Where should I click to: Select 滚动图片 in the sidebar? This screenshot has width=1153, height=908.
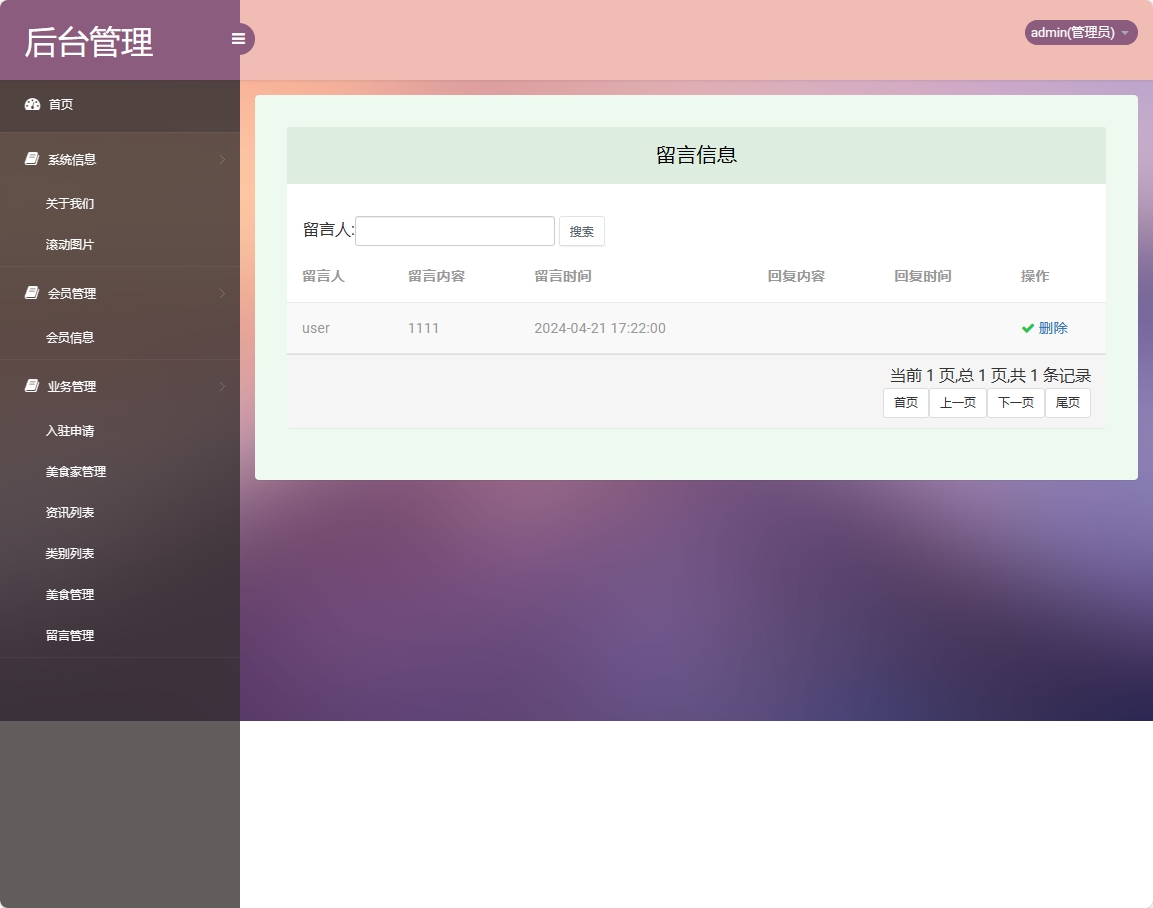[69, 244]
